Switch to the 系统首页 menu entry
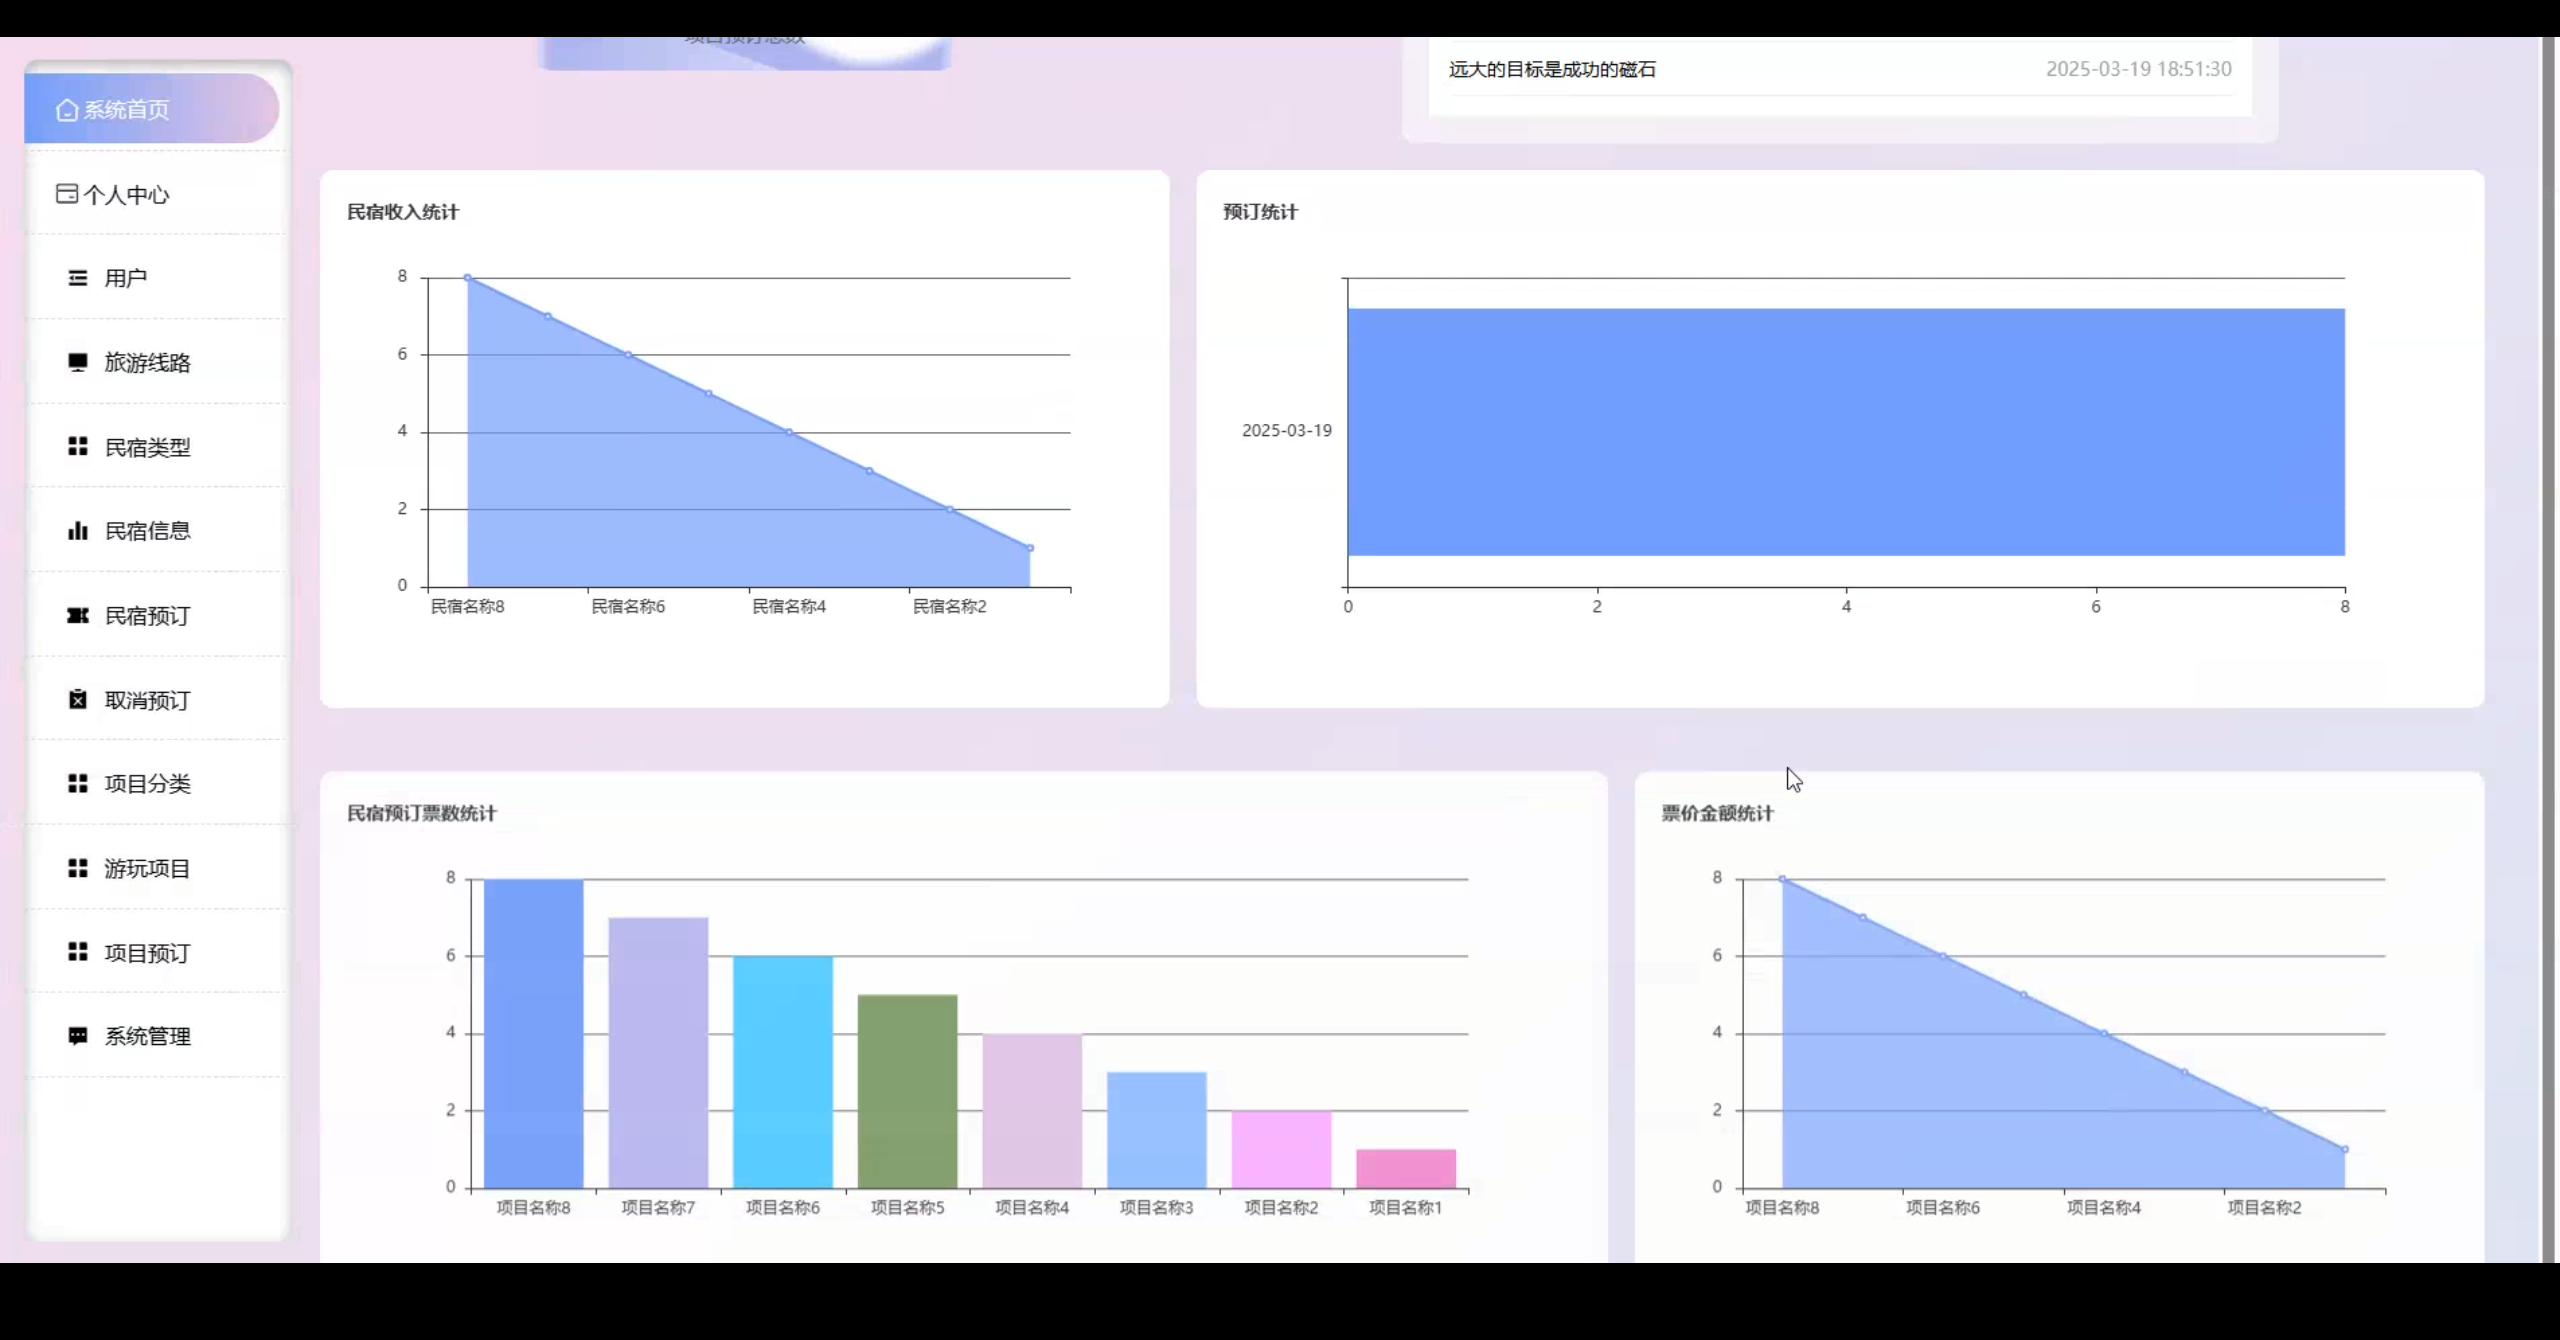 click(x=125, y=110)
